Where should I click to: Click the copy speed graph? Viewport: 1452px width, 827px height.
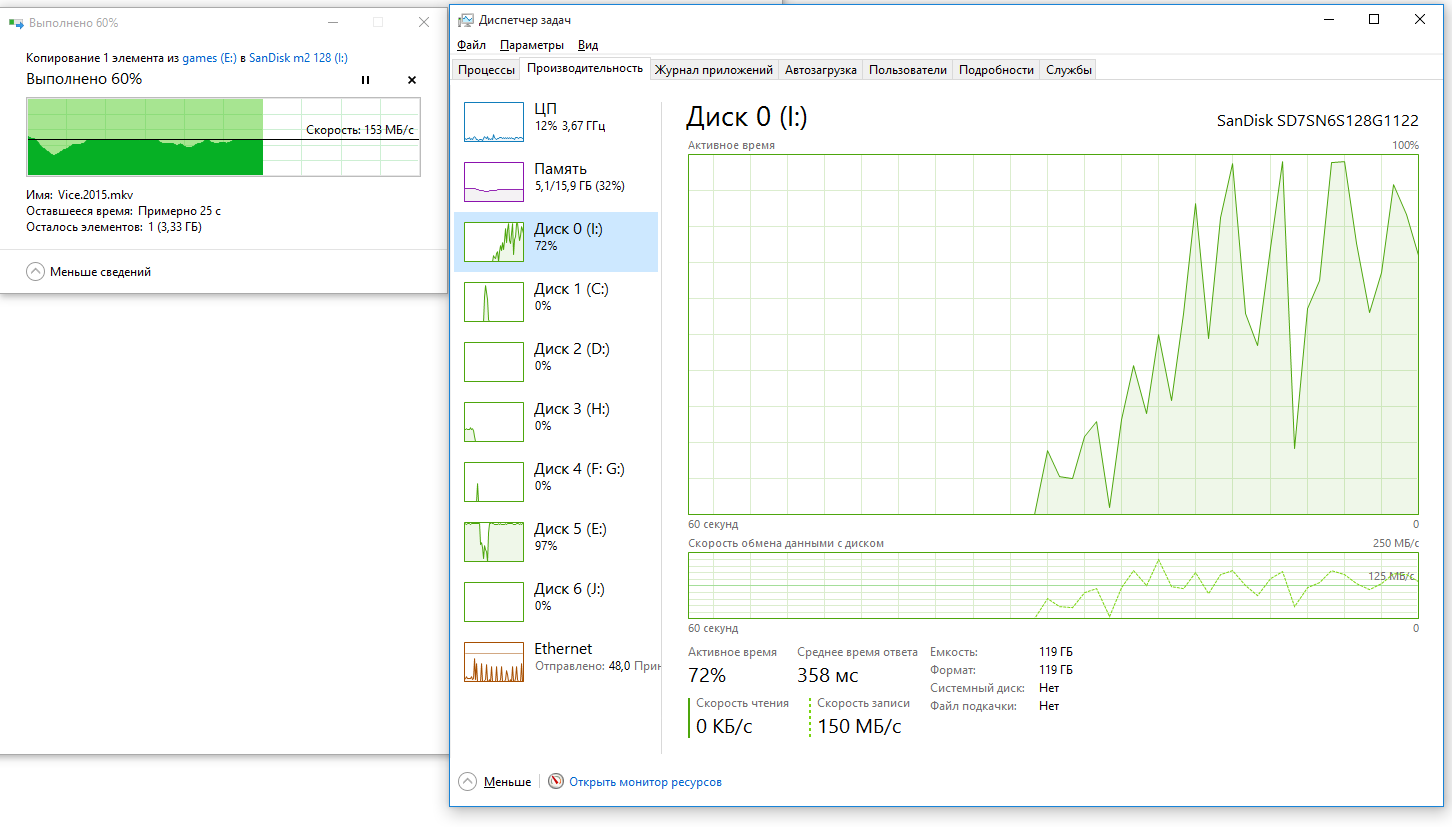pos(222,137)
